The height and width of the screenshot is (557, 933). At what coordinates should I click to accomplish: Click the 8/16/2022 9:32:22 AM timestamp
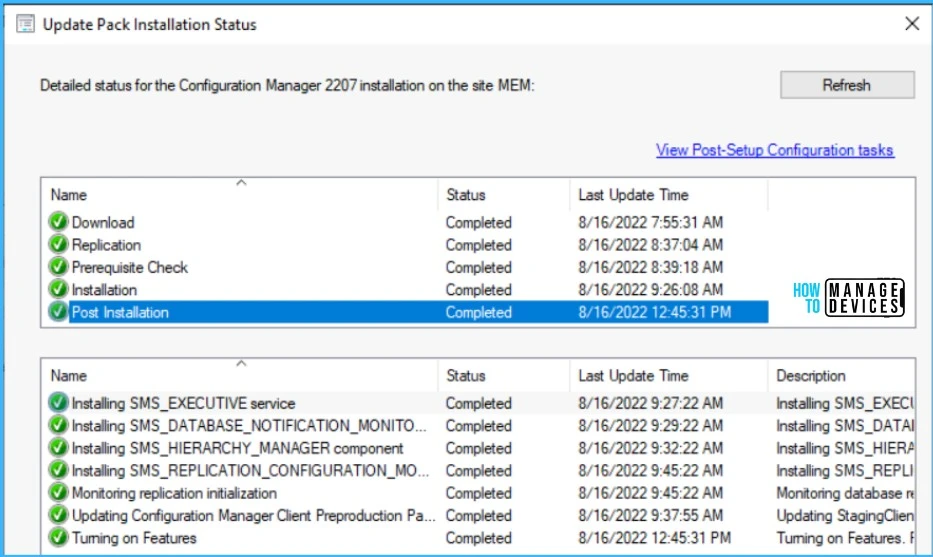650,448
